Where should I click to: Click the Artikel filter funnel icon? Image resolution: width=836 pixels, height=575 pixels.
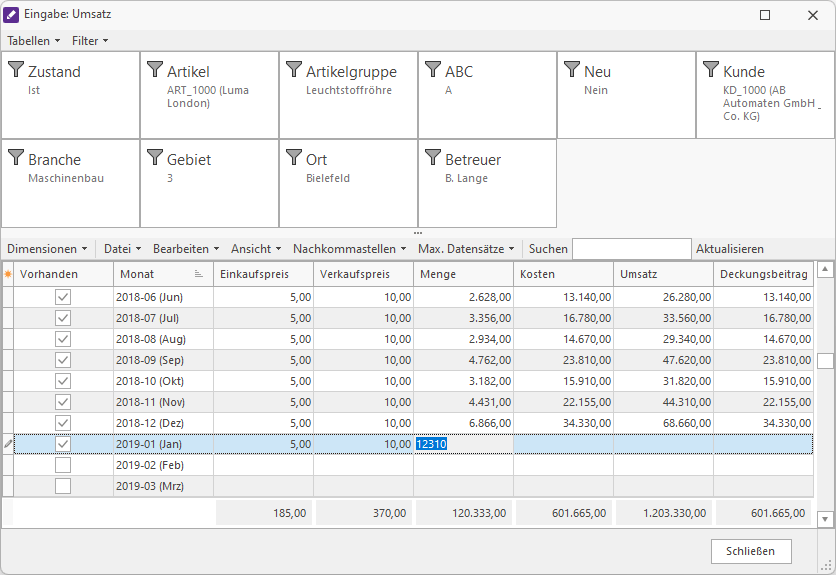pyautogui.click(x=155, y=70)
